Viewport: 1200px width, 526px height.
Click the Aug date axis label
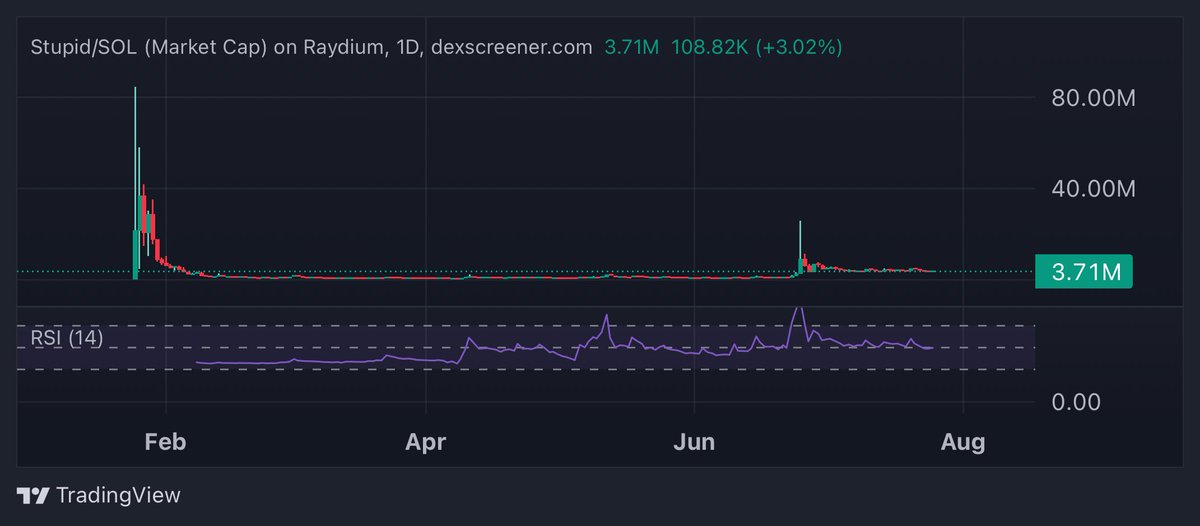click(962, 441)
